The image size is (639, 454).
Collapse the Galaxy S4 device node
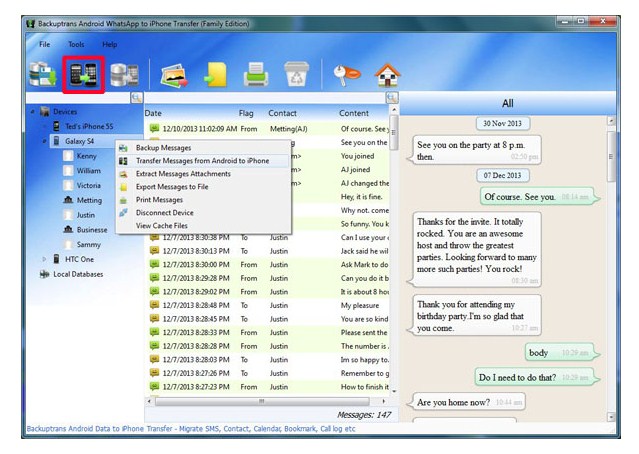pos(44,142)
